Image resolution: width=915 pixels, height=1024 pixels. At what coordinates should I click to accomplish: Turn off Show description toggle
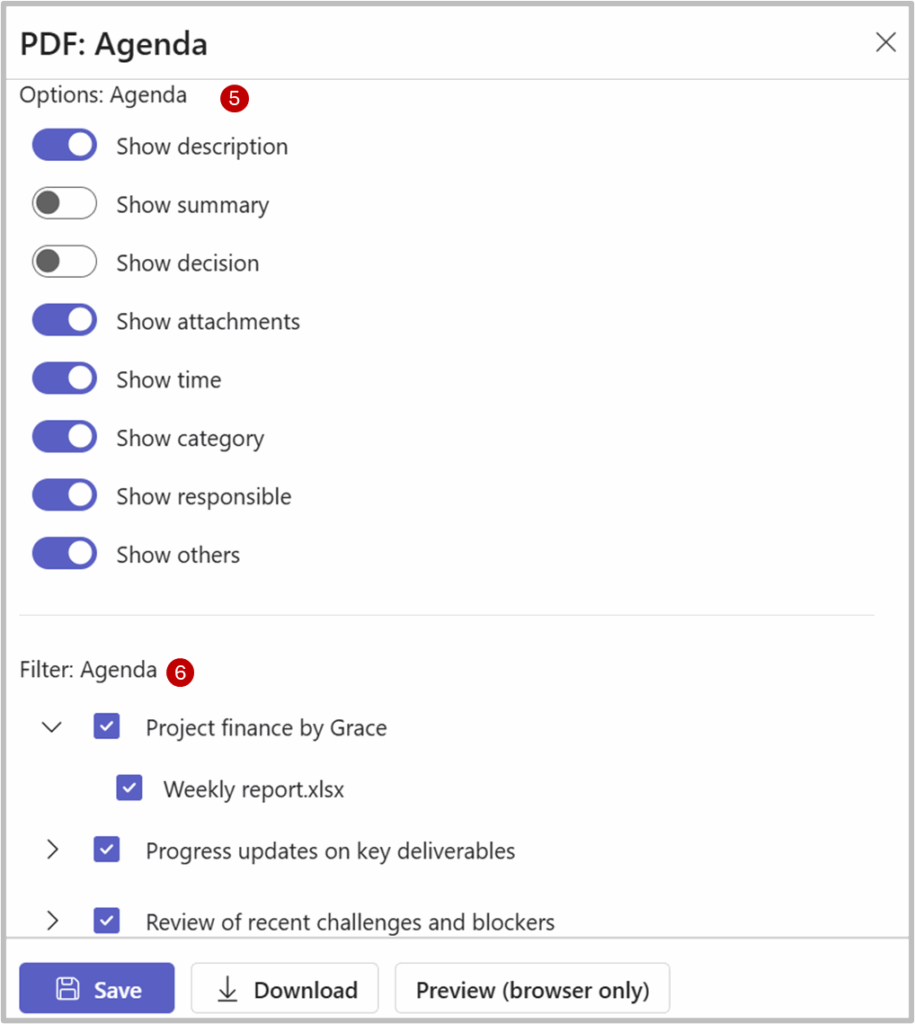64,146
